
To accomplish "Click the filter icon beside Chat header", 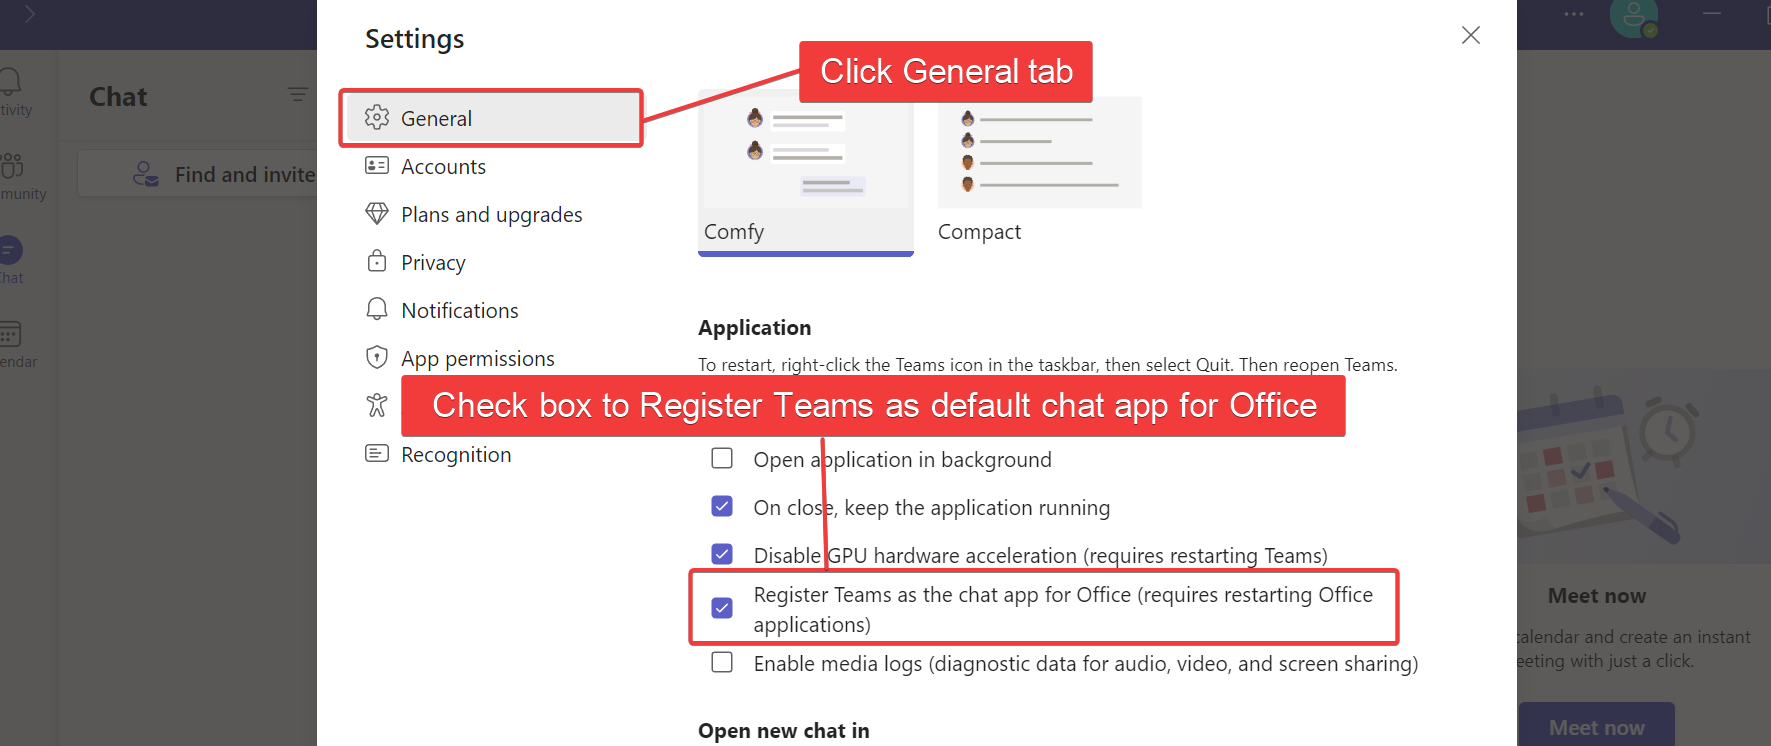I will pos(298,94).
